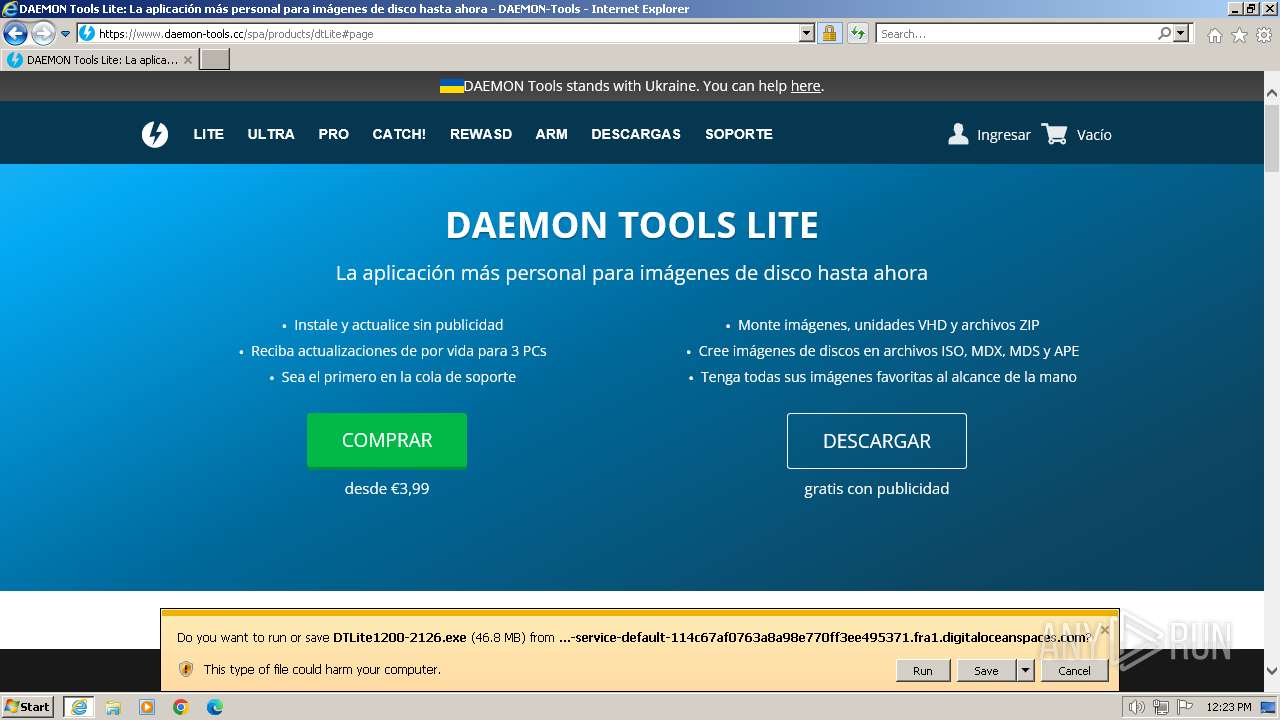Open the Windows Start button
The height and width of the screenshot is (720, 1280).
(x=28, y=706)
